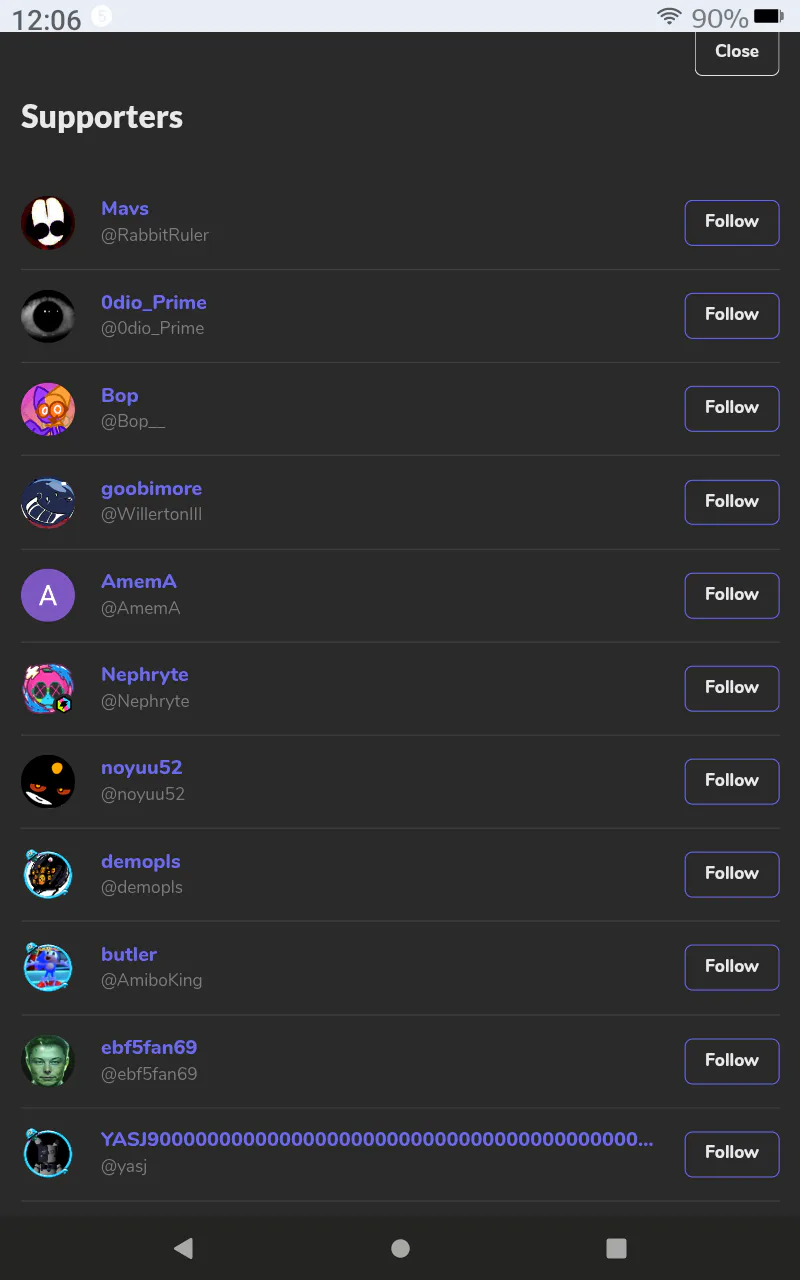Tap AmemA's purple letter avatar
This screenshot has height=1280, width=800.
(x=48, y=595)
